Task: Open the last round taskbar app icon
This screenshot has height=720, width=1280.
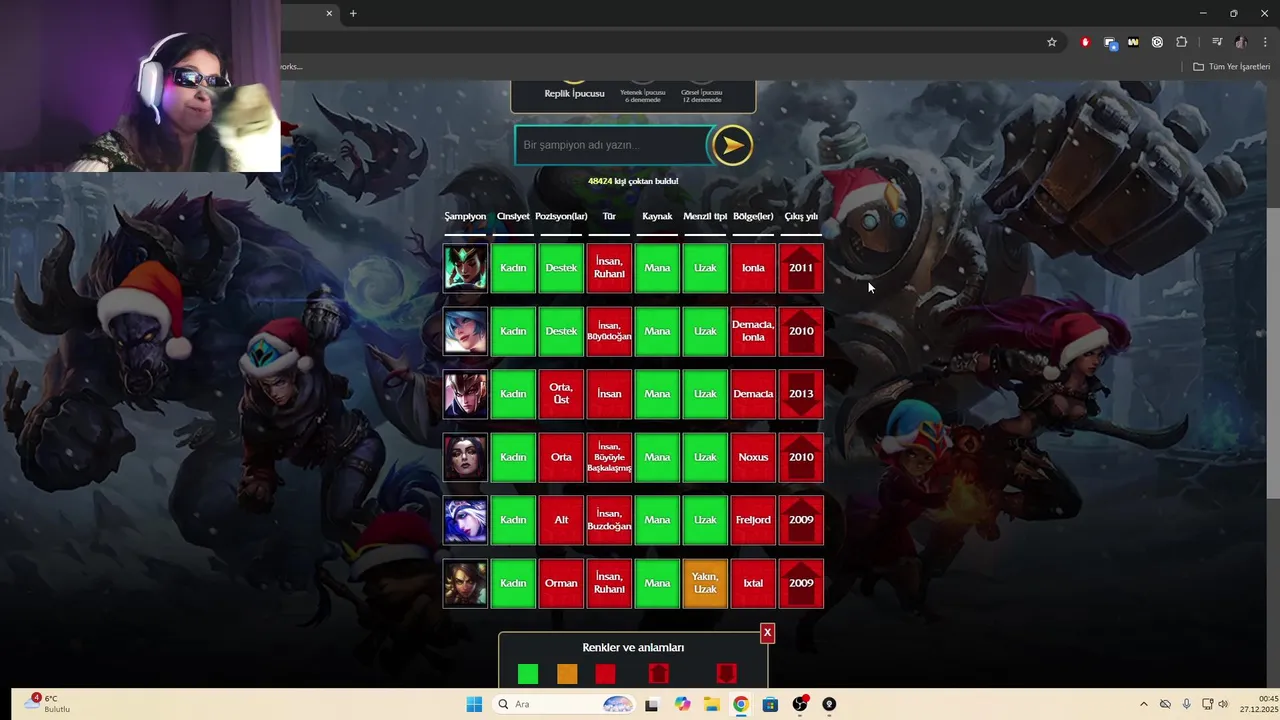Action: 829,704
